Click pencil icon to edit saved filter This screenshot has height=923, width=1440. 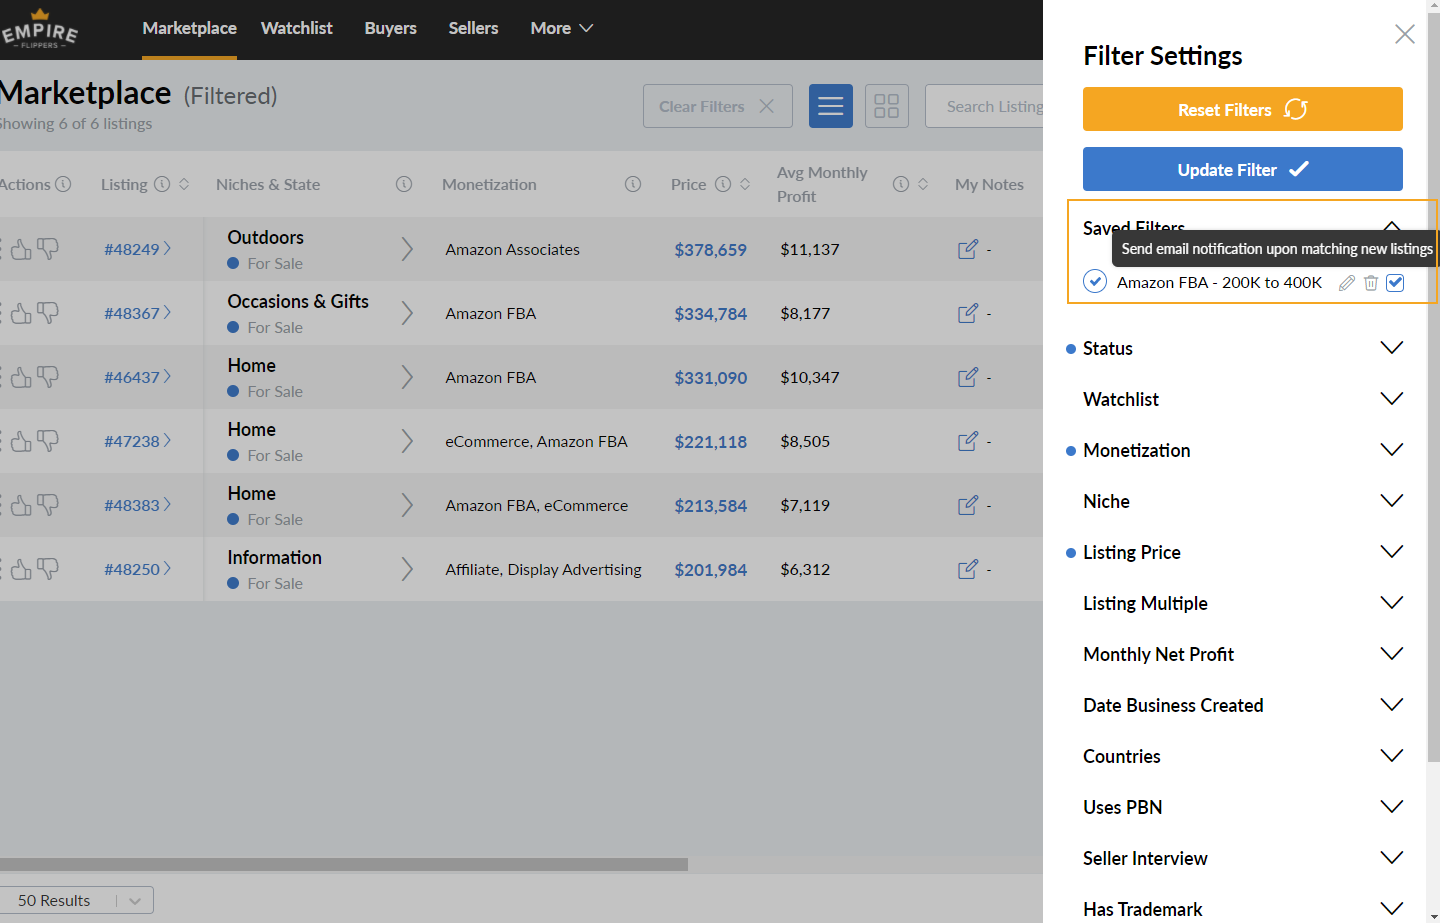point(1347,283)
